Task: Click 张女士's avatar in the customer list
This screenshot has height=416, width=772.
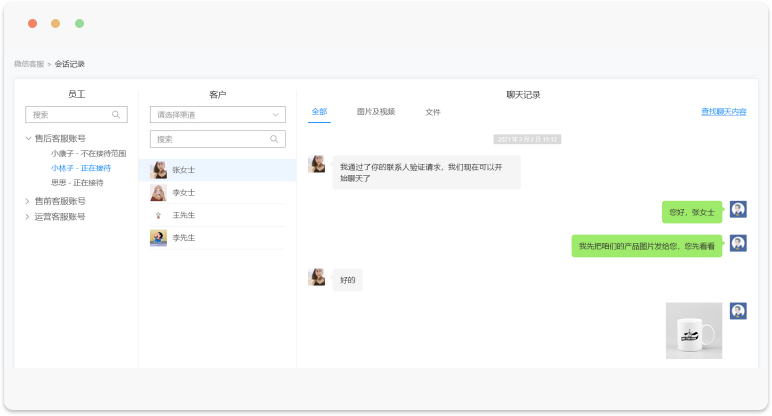Action: click(x=158, y=170)
